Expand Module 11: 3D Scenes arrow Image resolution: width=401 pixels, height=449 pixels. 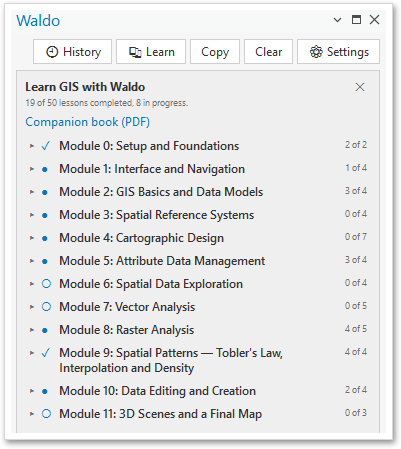pyautogui.click(x=32, y=414)
